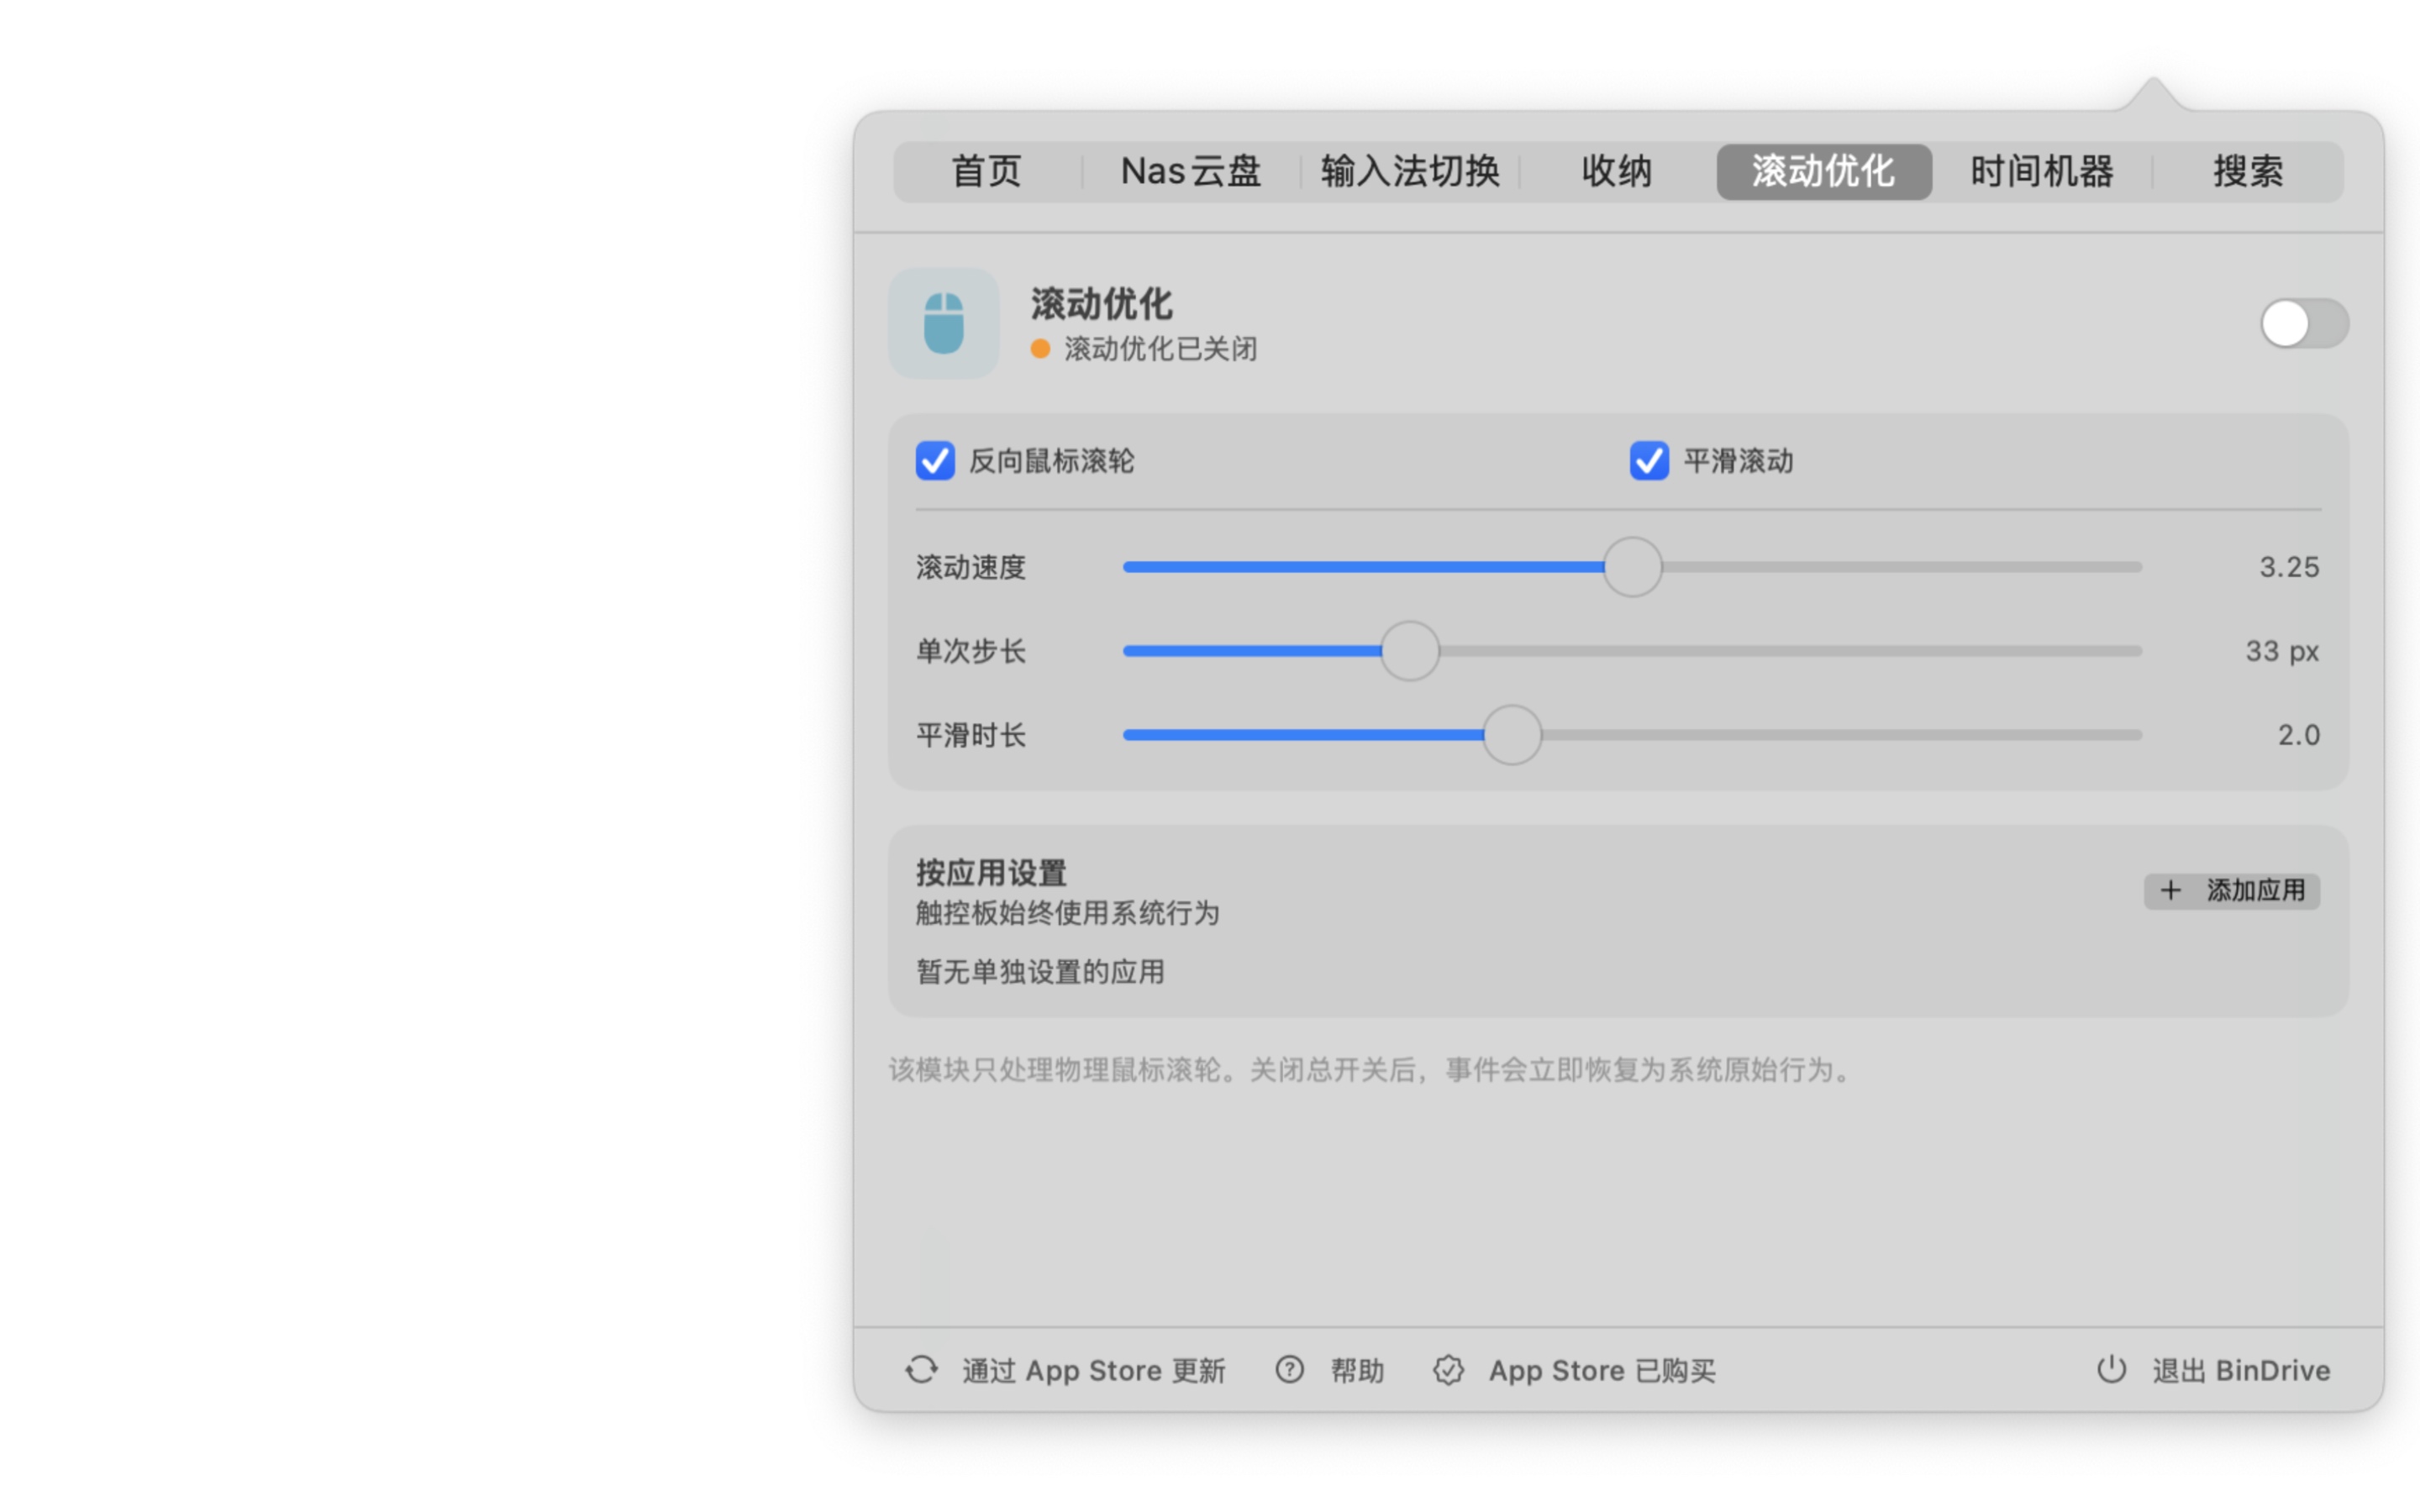Switch to the 首页 tab
The image size is (2420, 1512).
(x=986, y=171)
